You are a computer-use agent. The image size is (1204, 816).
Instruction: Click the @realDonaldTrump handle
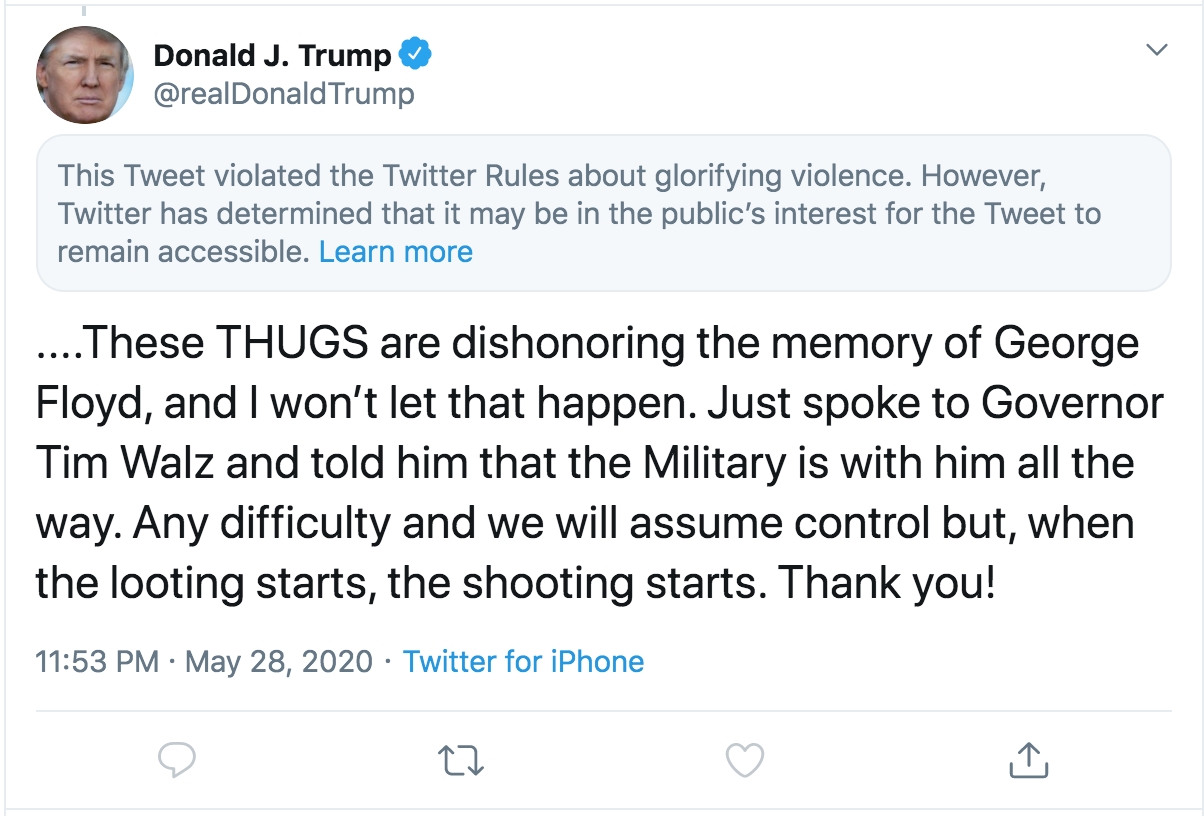(x=283, y=94)
